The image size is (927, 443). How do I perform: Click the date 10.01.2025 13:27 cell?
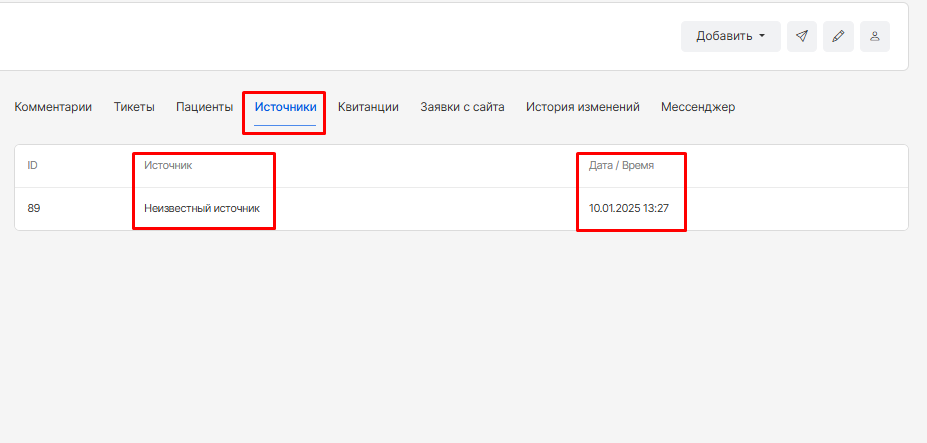(x=629, y=208)
